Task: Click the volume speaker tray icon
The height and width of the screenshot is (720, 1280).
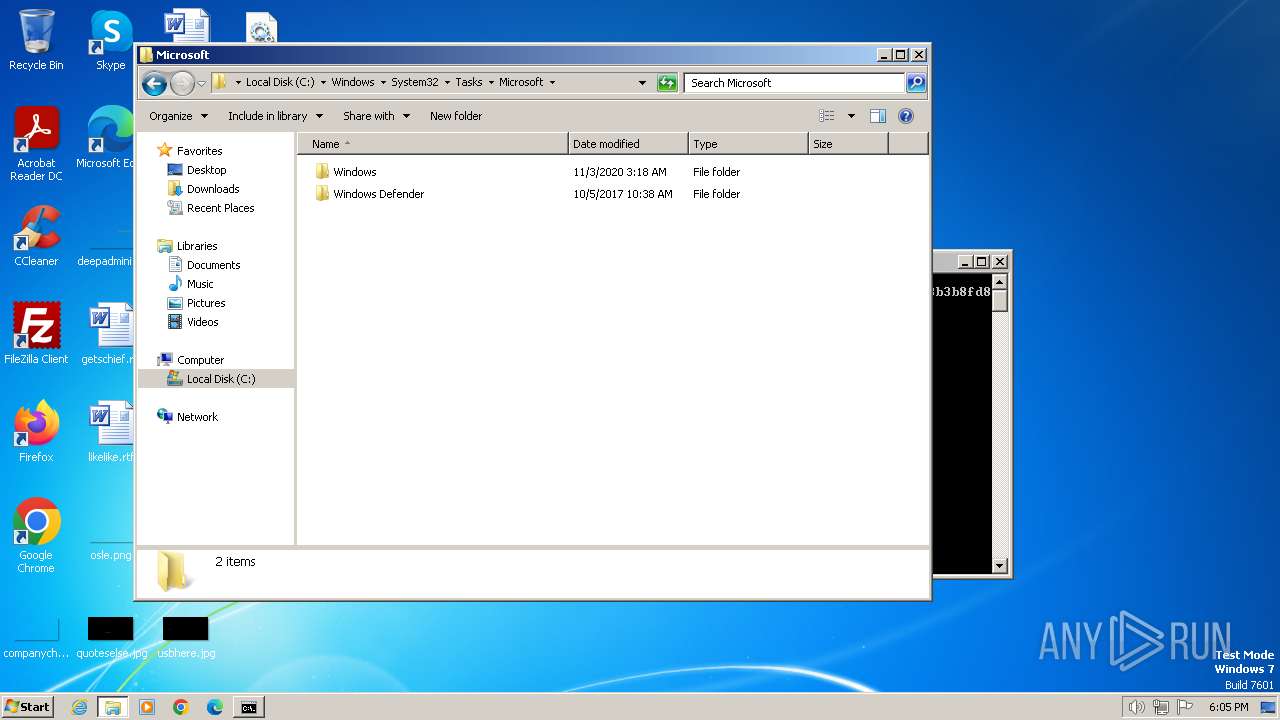Action: tap(1136, 707)
